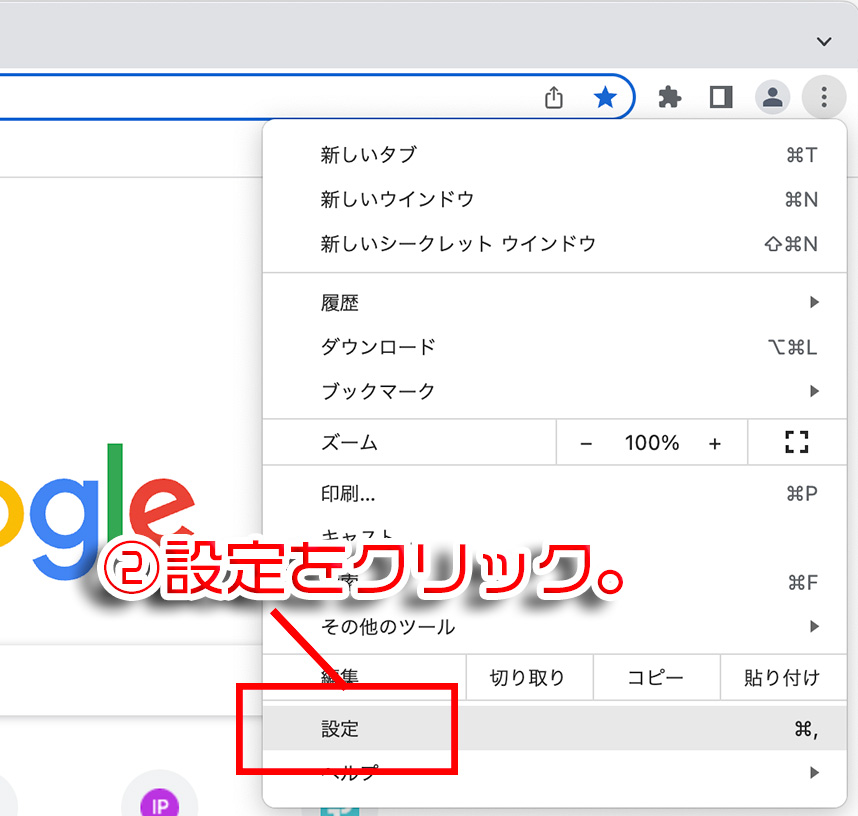Viewport: 858px width, 816px height.
Task: Expand the ブックマーク submenu
Action: 554,391
